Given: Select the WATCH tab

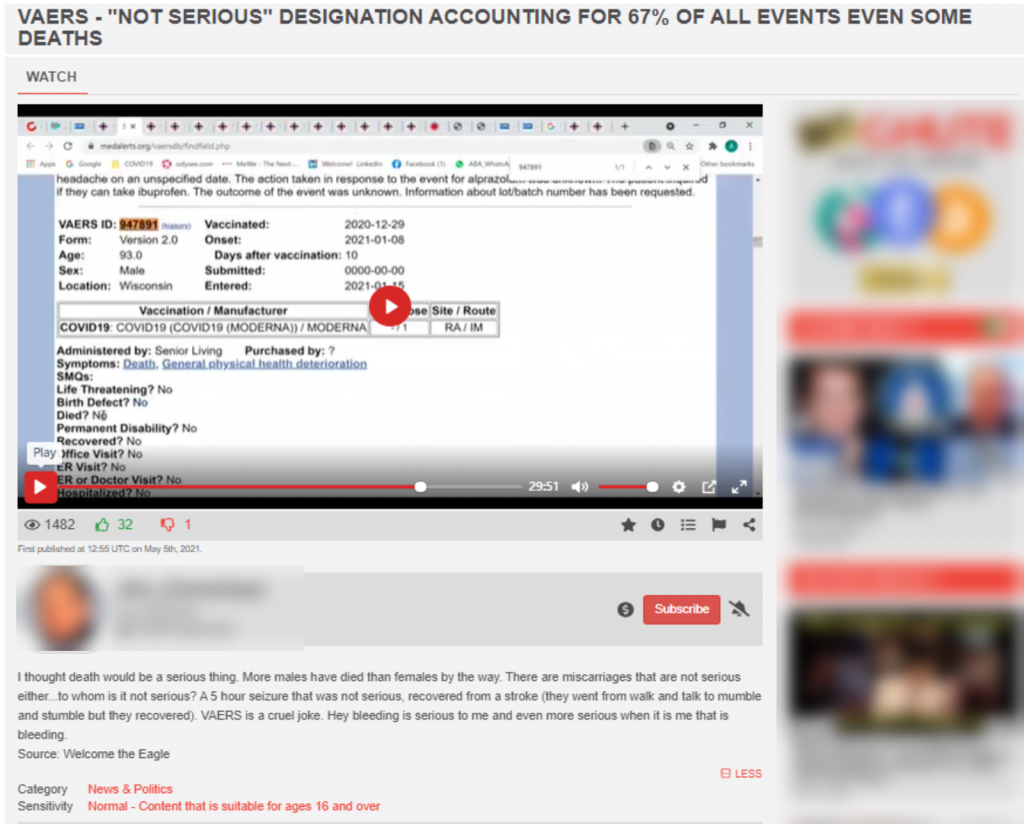Looking at the screenshot, I should click(x=52, y=77).
